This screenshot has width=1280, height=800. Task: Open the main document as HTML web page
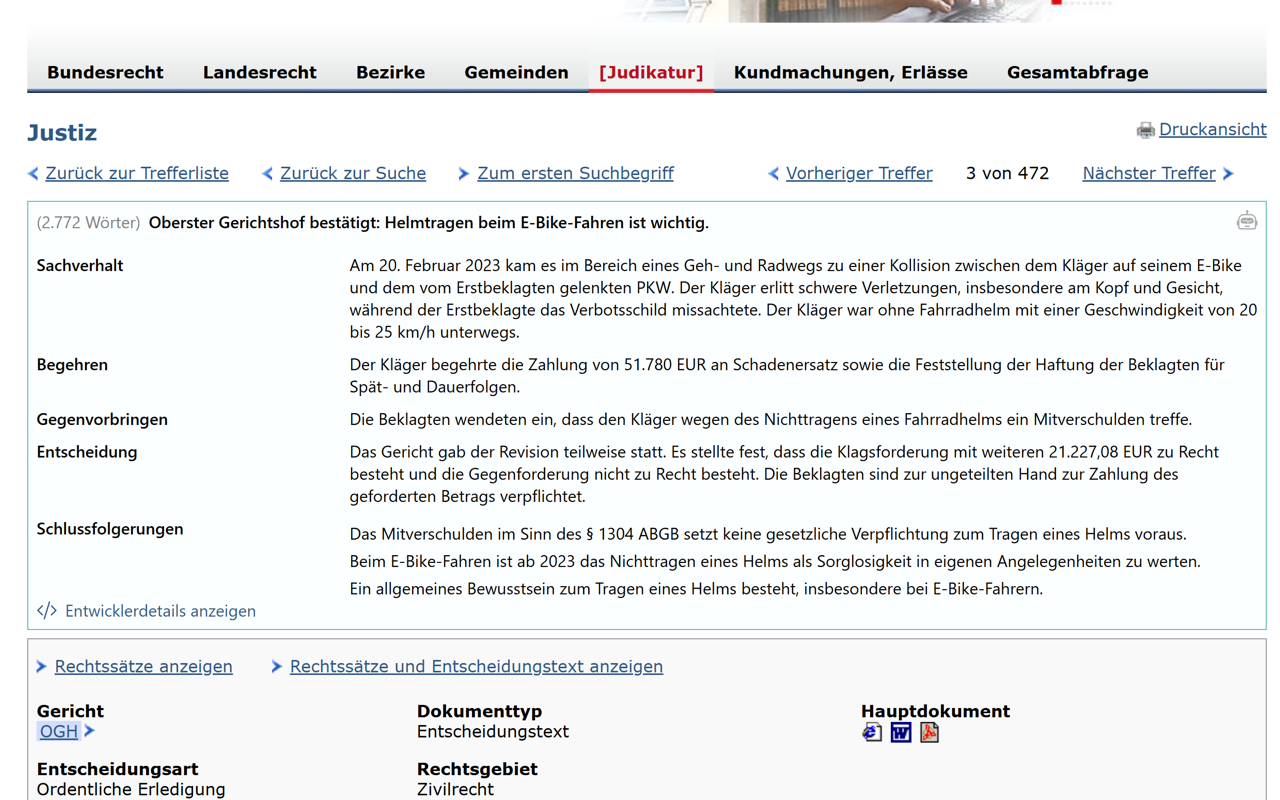[x=872, y=733]
